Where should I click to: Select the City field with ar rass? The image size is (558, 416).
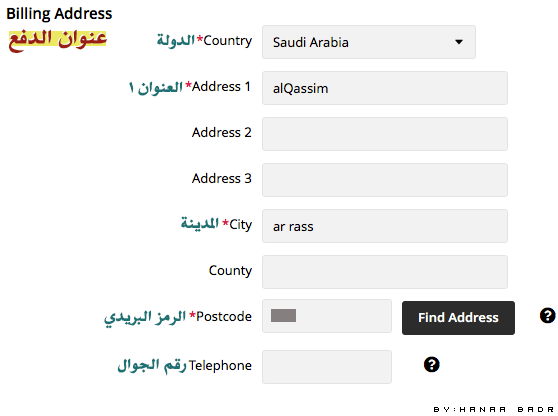[385, 226]
